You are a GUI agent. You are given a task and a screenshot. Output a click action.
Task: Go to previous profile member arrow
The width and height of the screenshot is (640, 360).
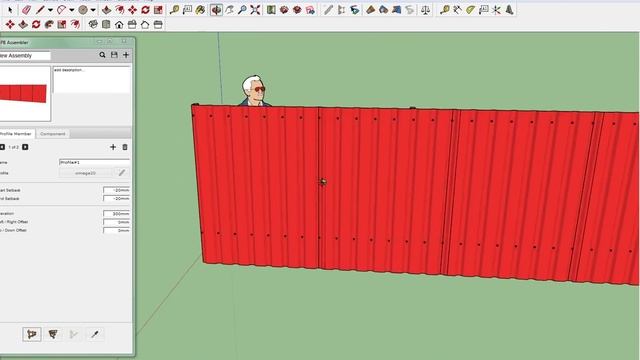[2, 147]
